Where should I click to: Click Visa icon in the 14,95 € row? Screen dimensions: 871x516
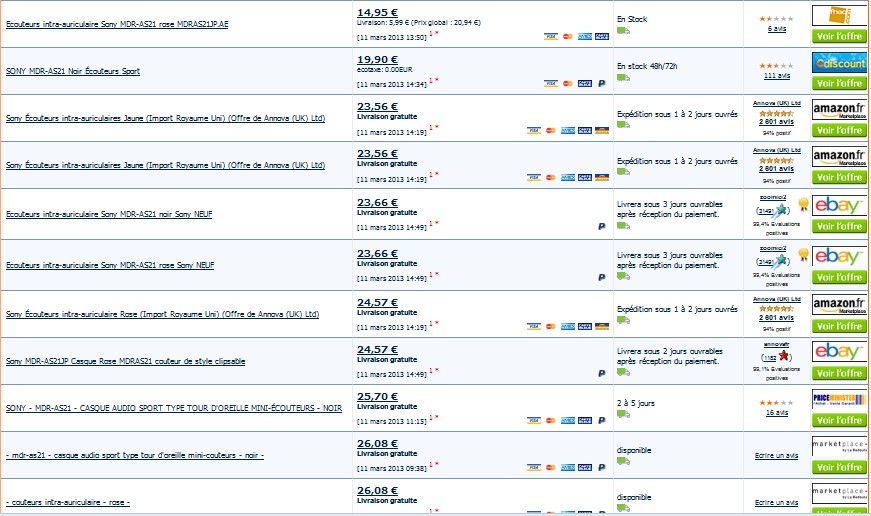pos(550,37)
